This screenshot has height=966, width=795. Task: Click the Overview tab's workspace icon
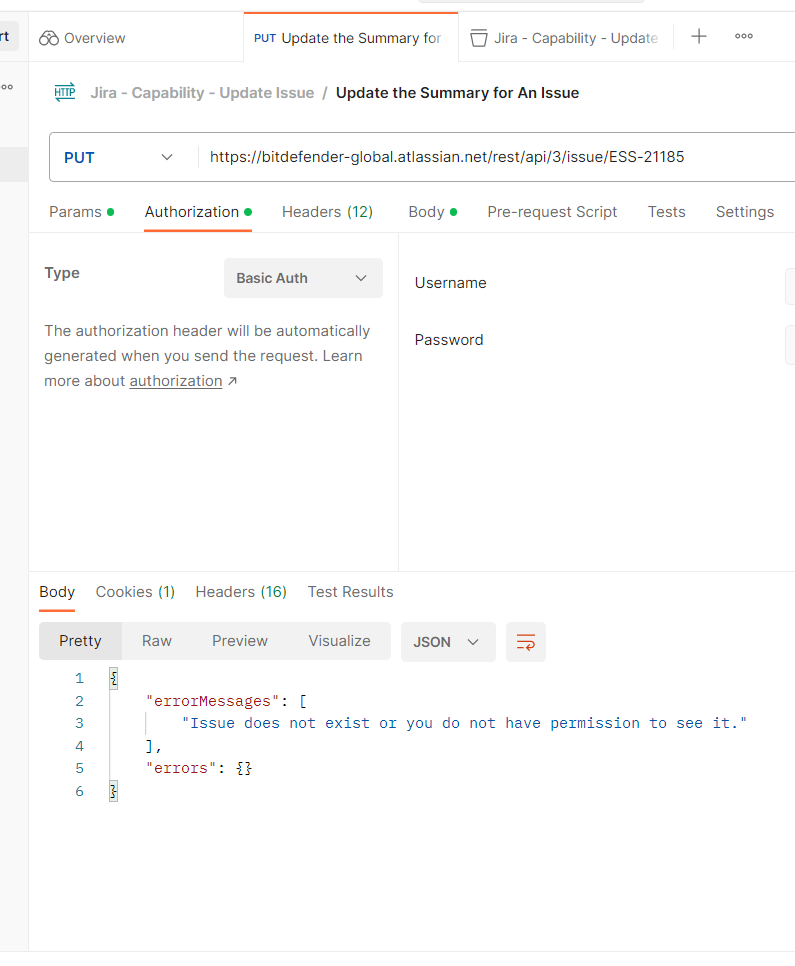[48, 37]
